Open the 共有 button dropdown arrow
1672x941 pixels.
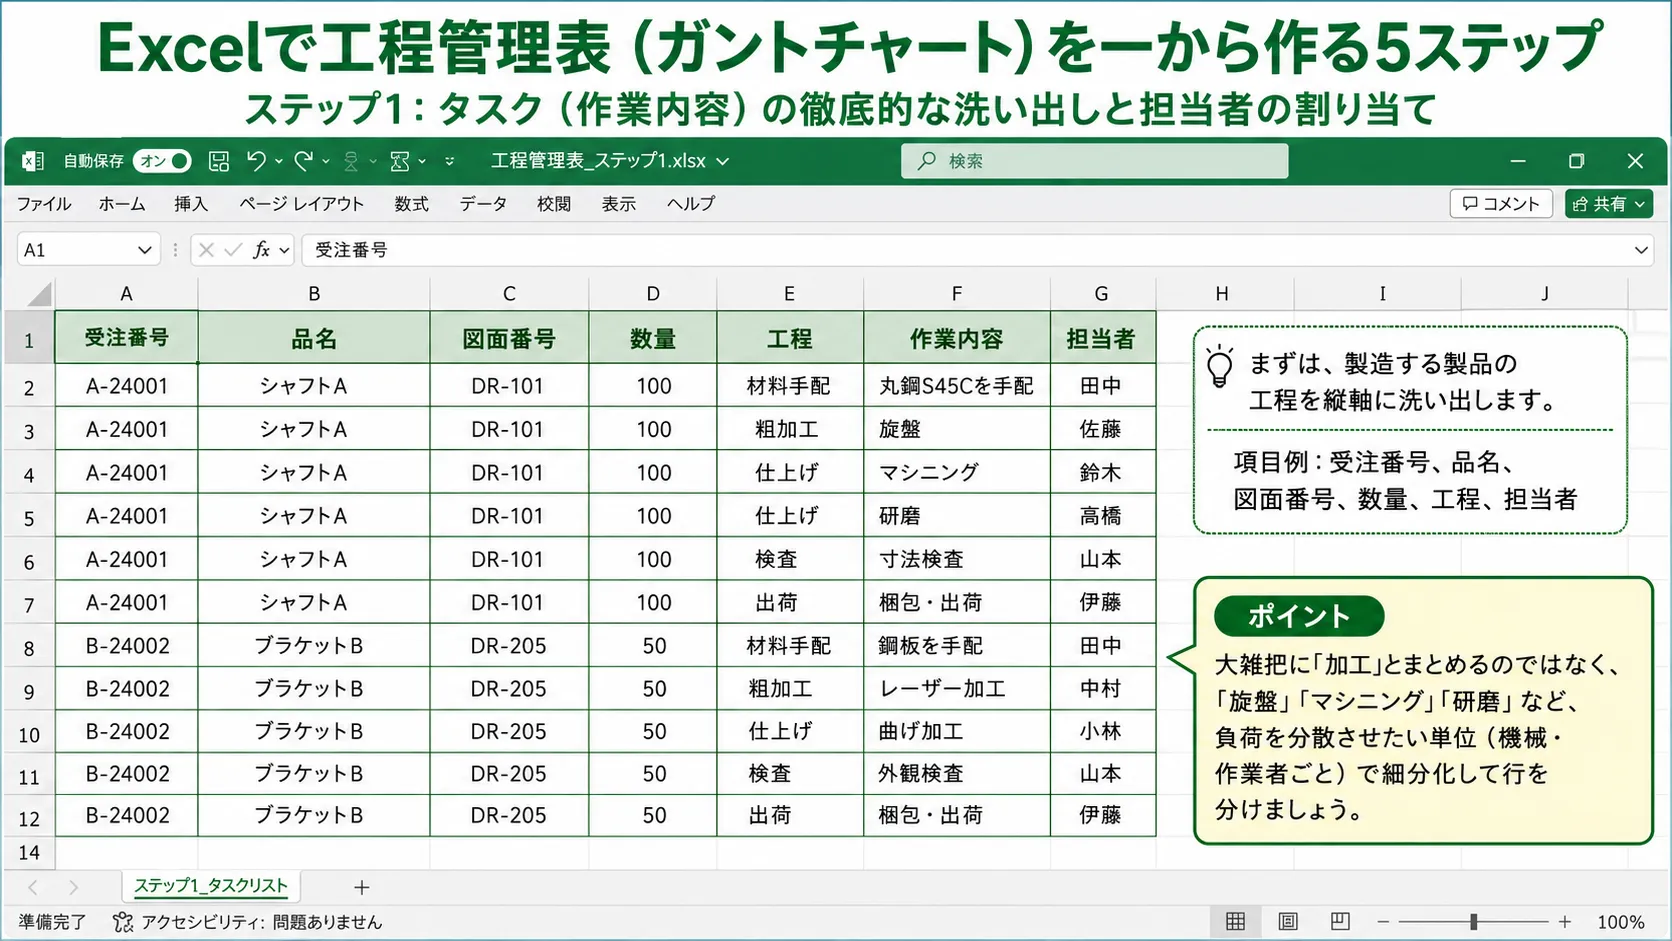1640,204
